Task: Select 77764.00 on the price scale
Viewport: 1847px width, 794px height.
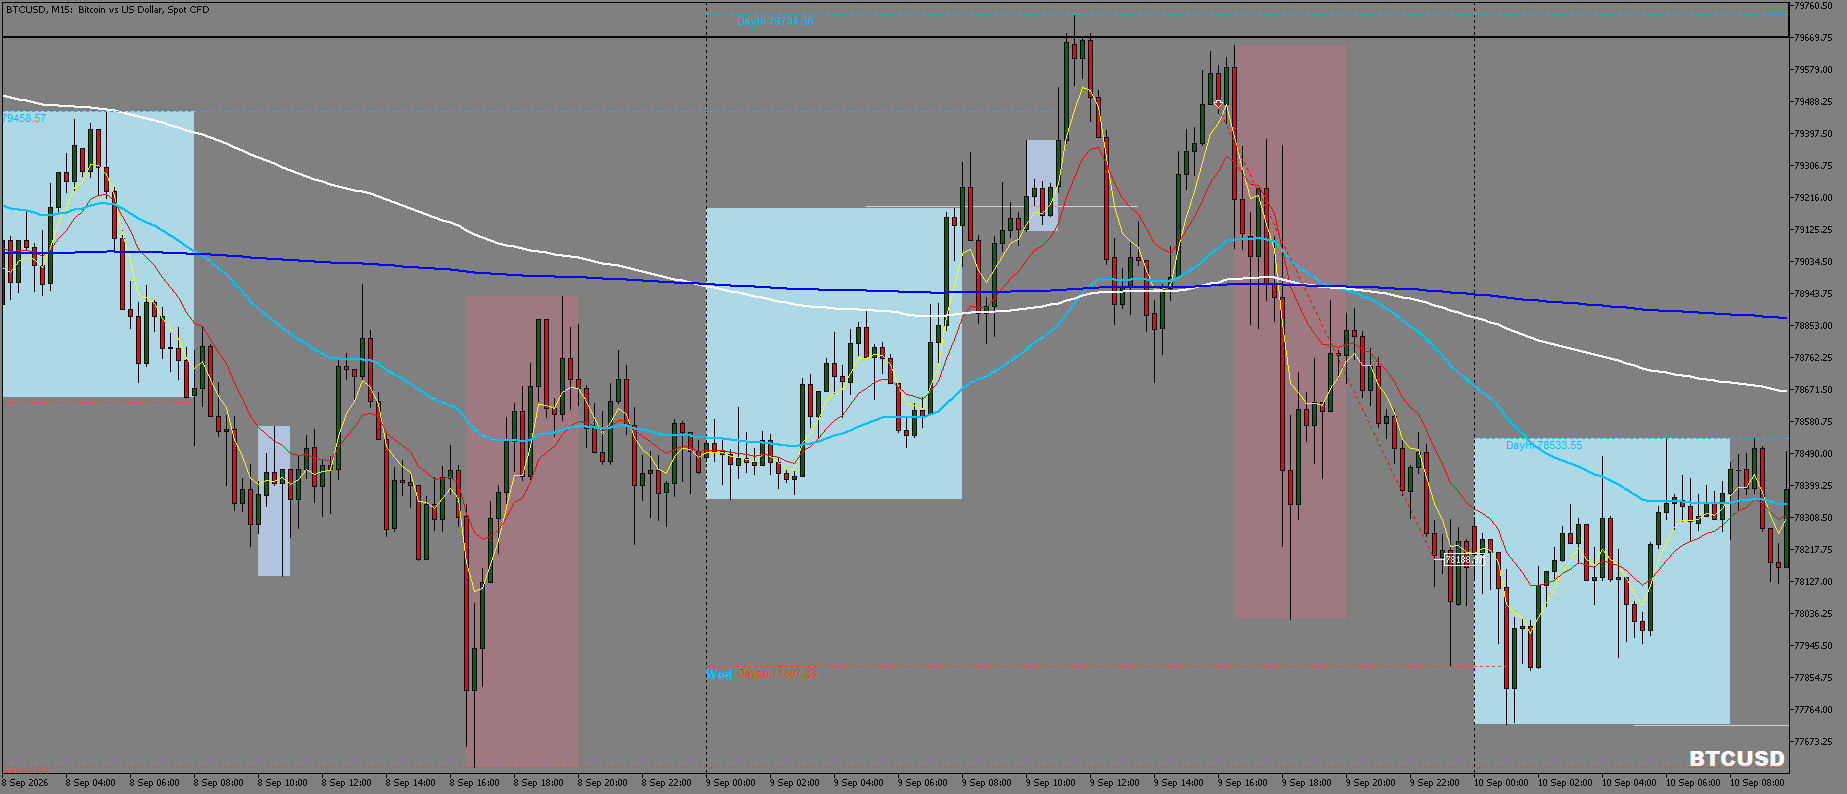Action: (x=1814, y=710)
